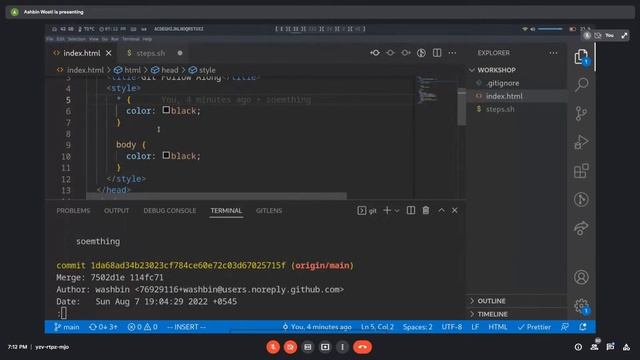Image resolution: width=640 pixels, height=360 pixels.
Task: Click the head breadcrumb segment
Action: tap(169, 70)
